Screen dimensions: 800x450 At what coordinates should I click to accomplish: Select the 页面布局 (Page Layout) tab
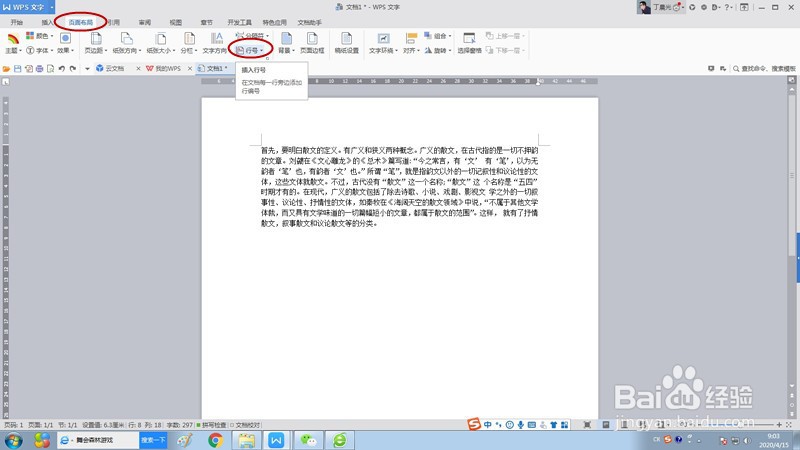[x=81, y=22]
